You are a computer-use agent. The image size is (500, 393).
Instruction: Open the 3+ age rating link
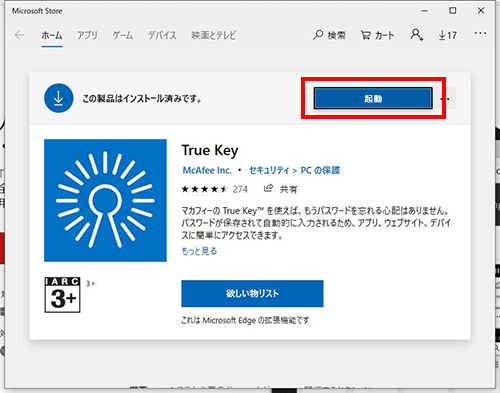point(90,284)
